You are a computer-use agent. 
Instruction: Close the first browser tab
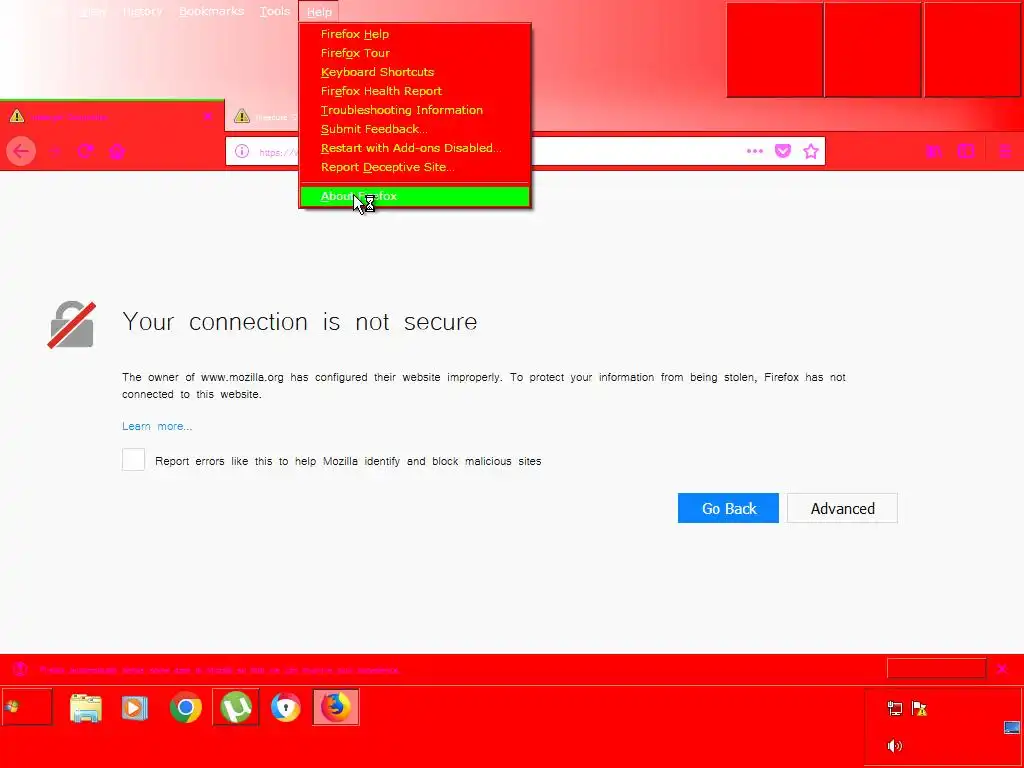[208, 116]
